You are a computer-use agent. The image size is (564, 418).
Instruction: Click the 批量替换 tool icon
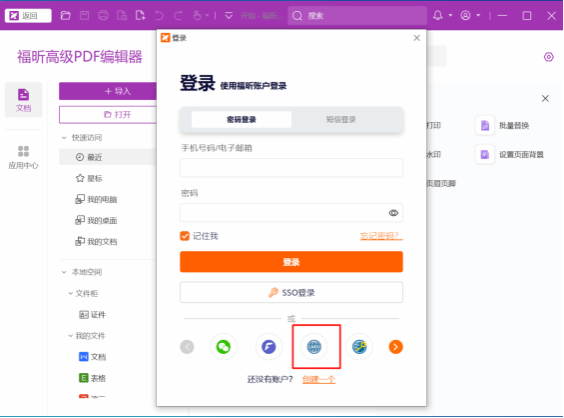coord(485,126)
